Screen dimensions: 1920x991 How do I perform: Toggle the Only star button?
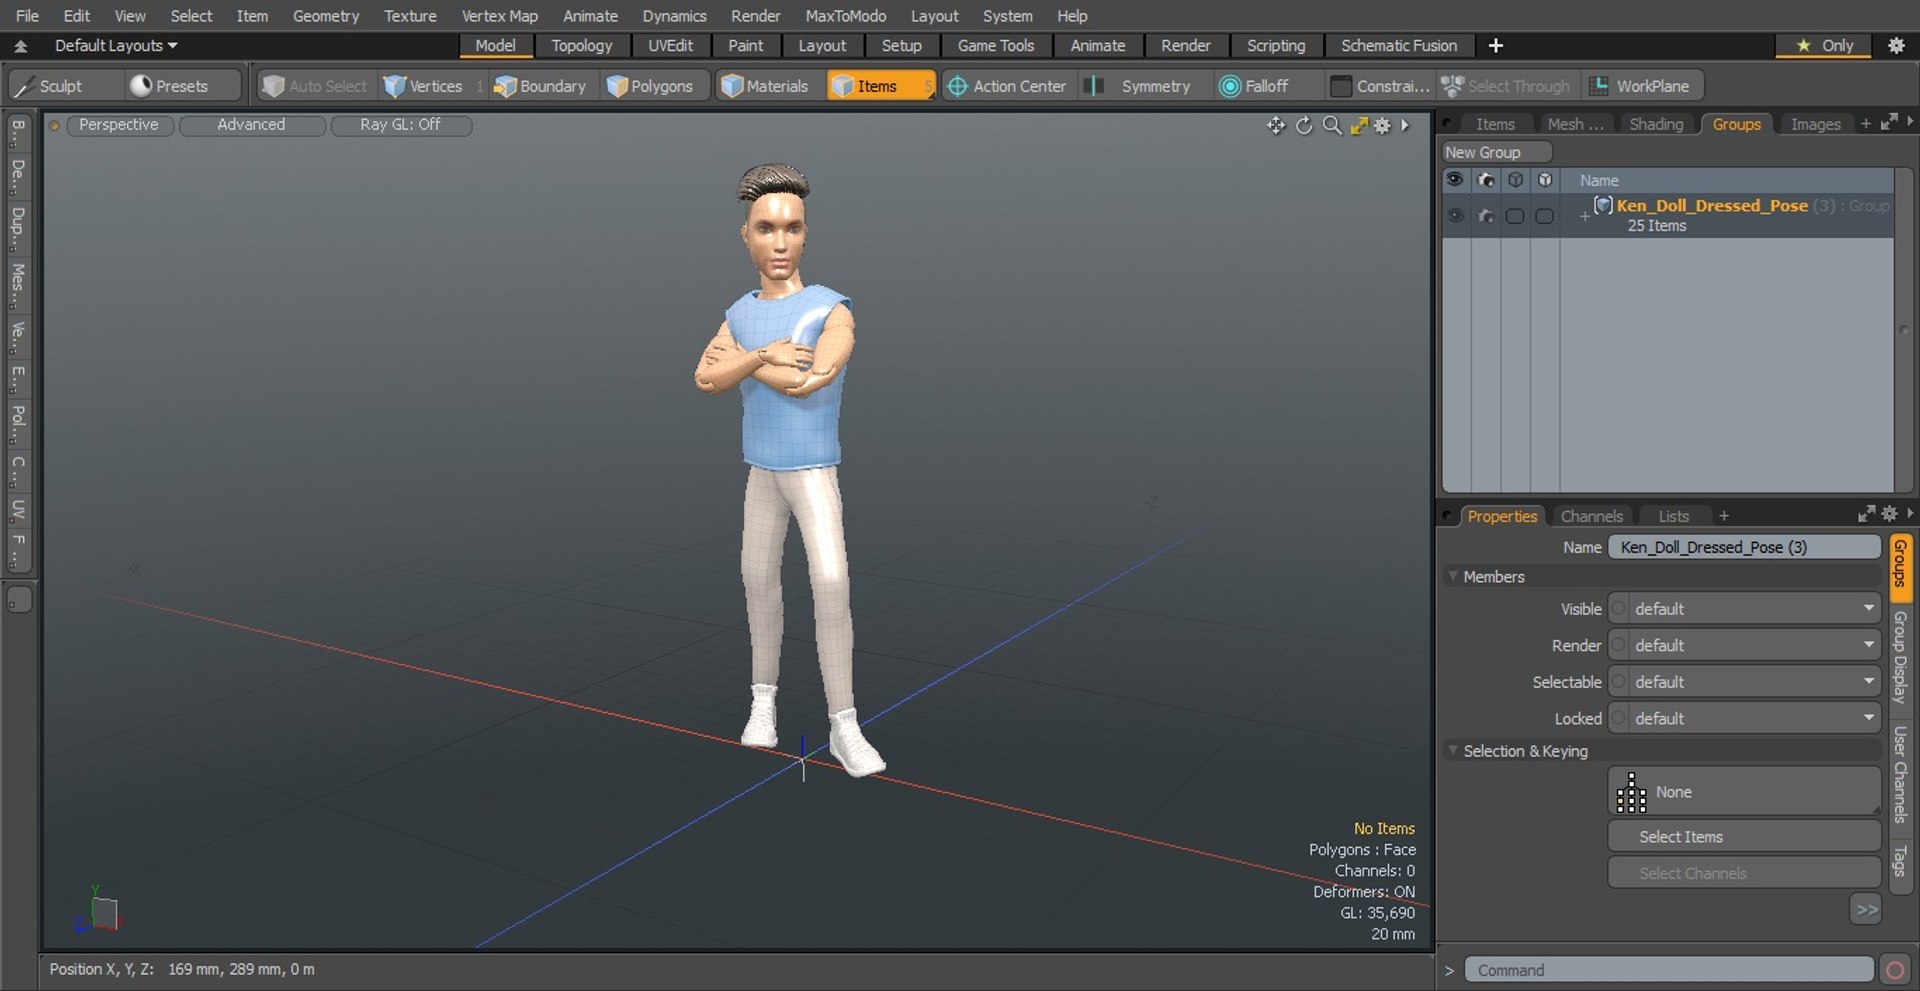(1824, 45)
